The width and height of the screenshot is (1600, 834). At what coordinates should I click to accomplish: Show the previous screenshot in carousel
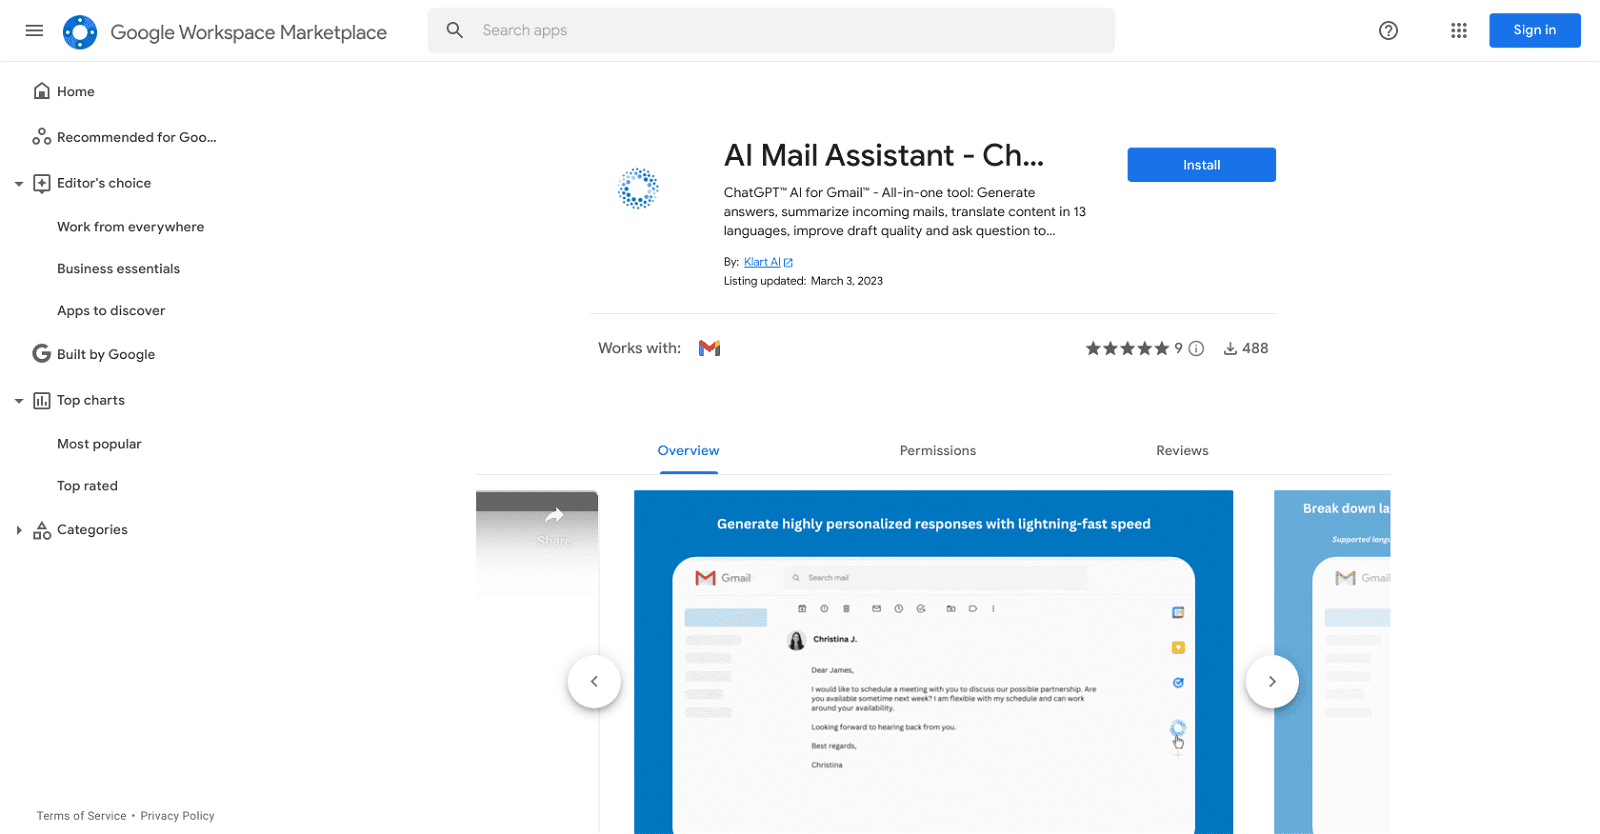pos(594,681)
